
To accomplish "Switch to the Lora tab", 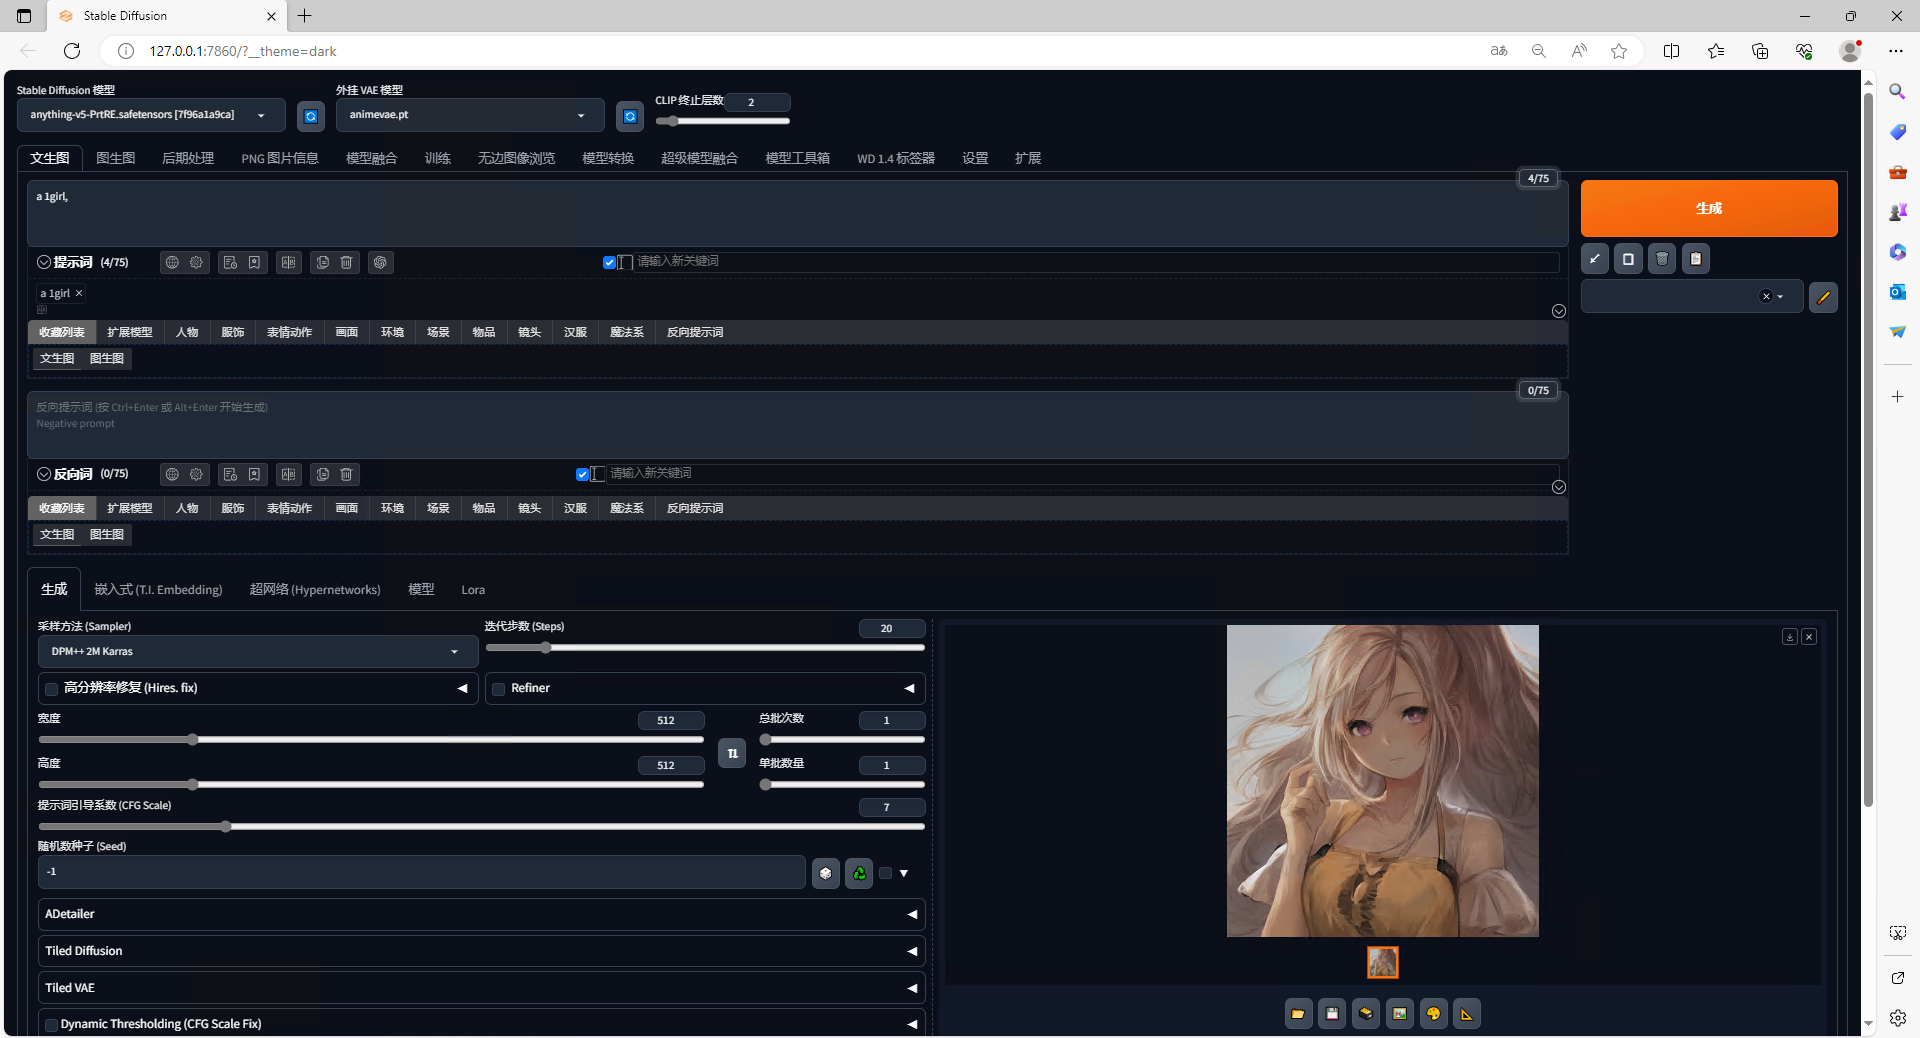I will click(x=473, y=590).
